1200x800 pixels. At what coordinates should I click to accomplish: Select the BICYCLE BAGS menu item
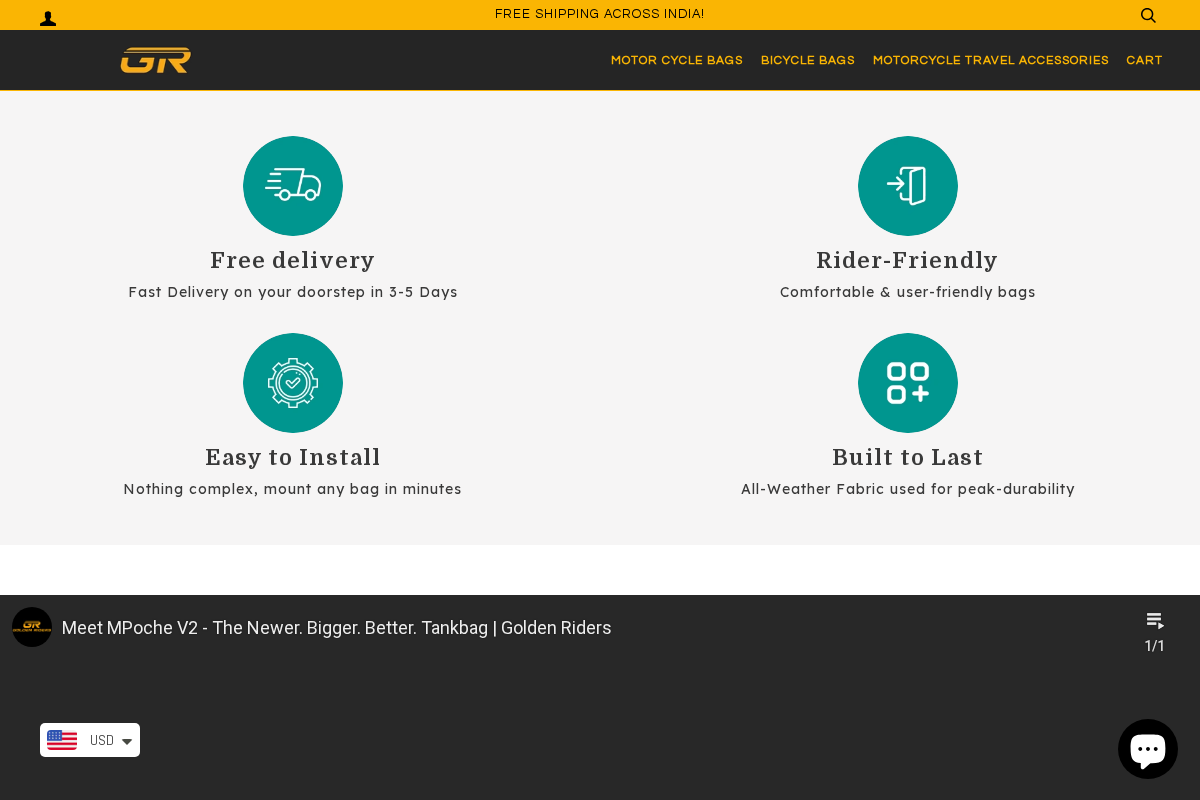click(x=807, y=60)
